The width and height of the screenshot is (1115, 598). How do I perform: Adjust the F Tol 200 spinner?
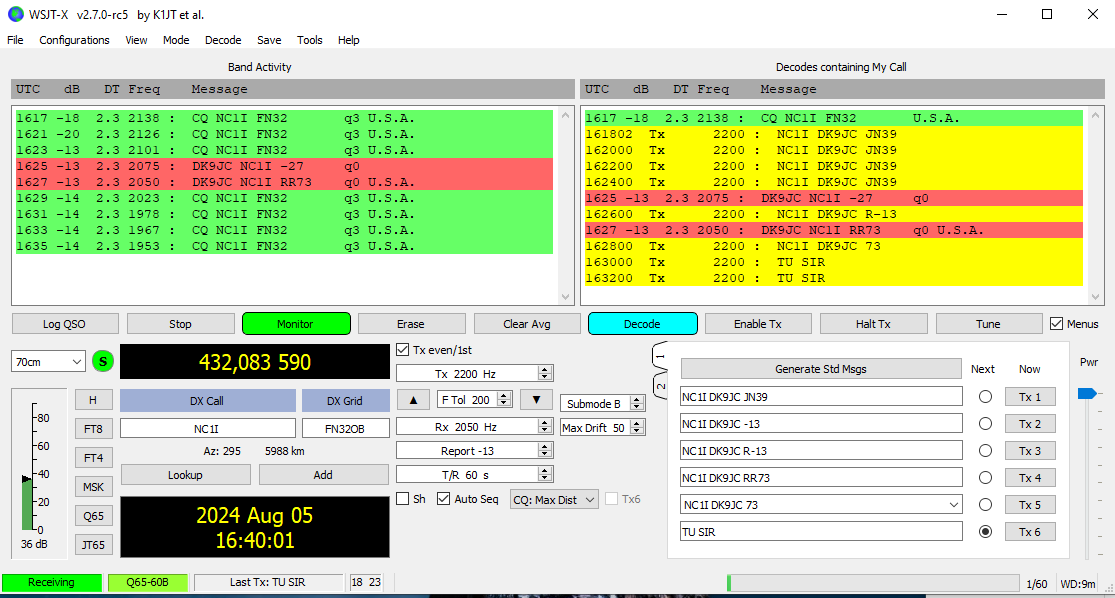pos(504,400)
